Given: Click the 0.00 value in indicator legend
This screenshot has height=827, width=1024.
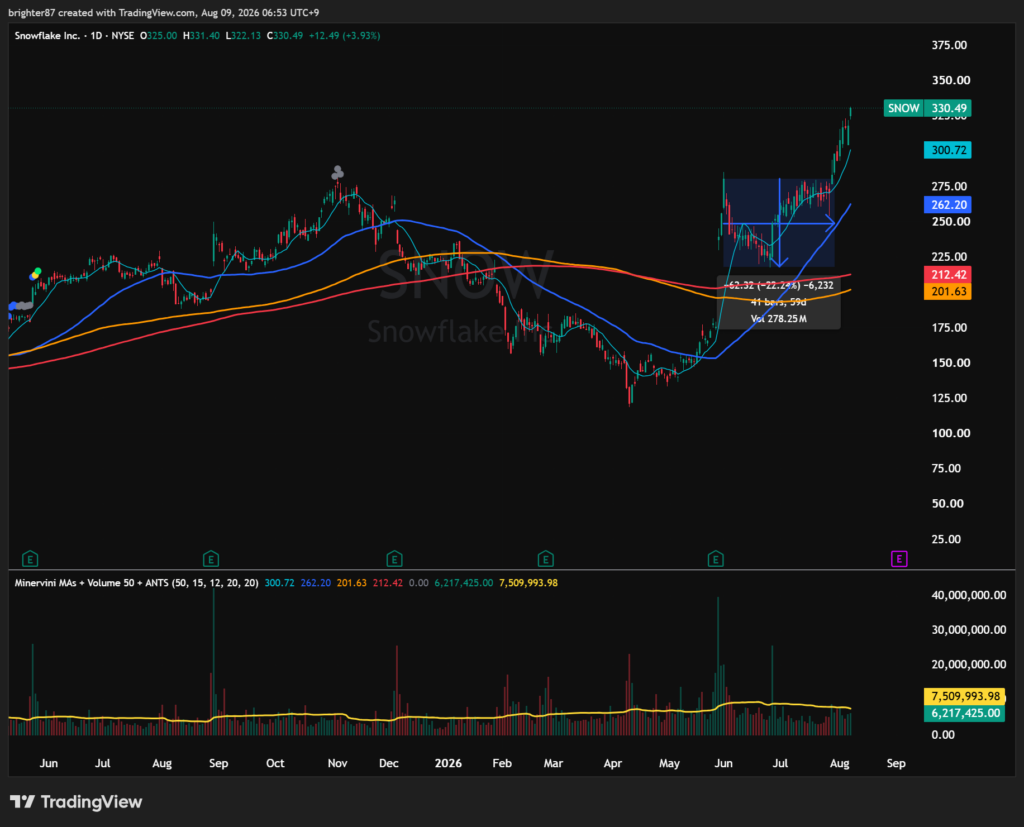Looking at the screenshot, I should tap(419, 583).
